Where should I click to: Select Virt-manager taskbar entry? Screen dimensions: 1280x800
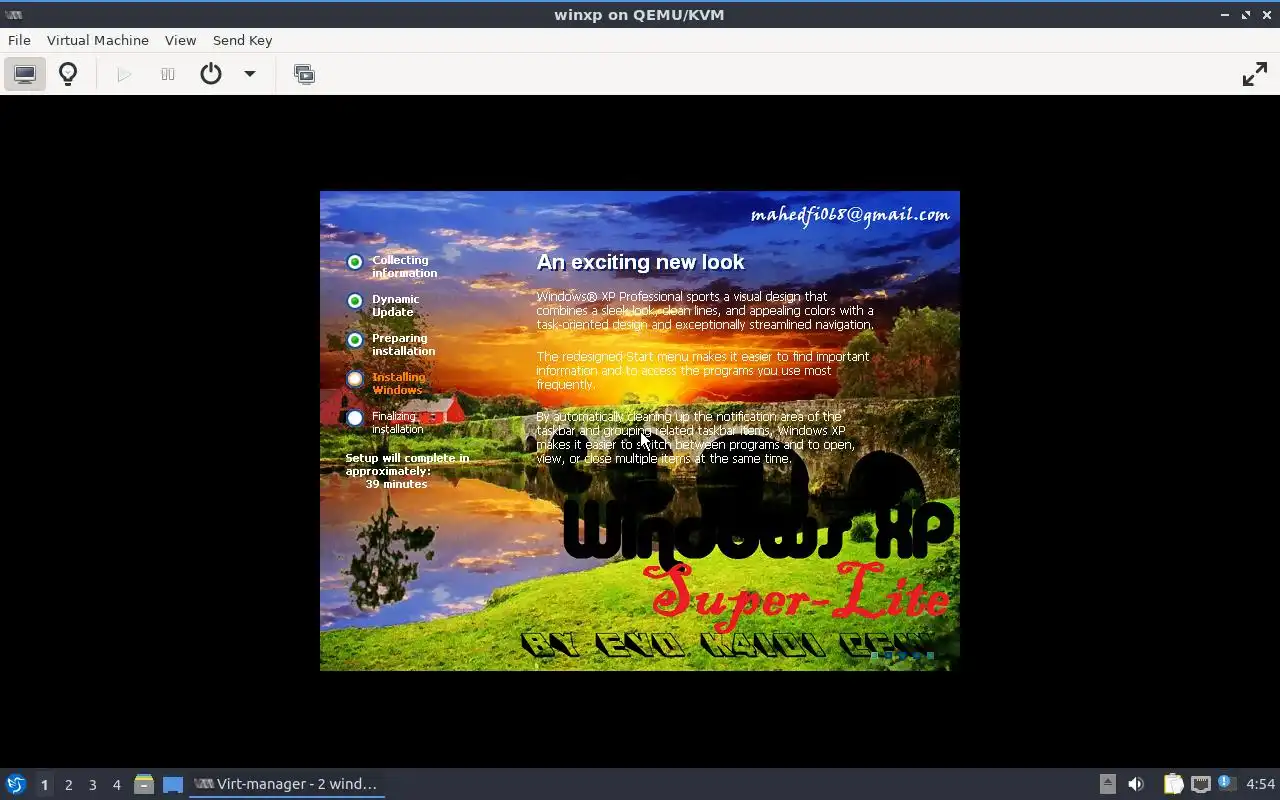tap(287, 784)
